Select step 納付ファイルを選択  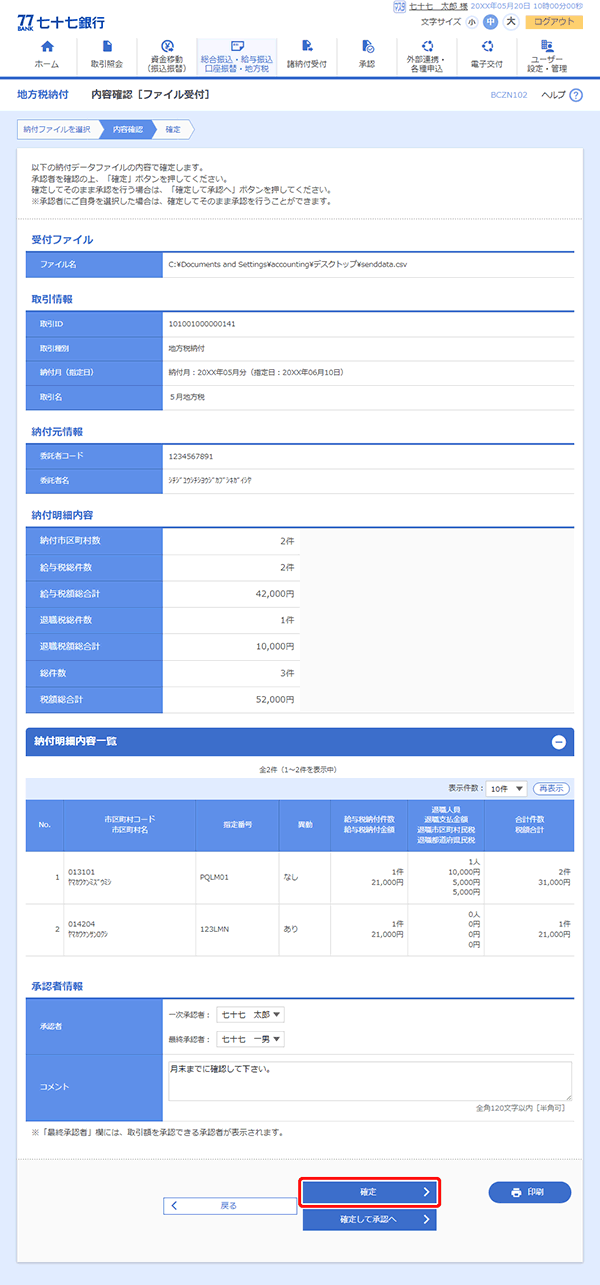pyautogui.click(x=58, y=129)
